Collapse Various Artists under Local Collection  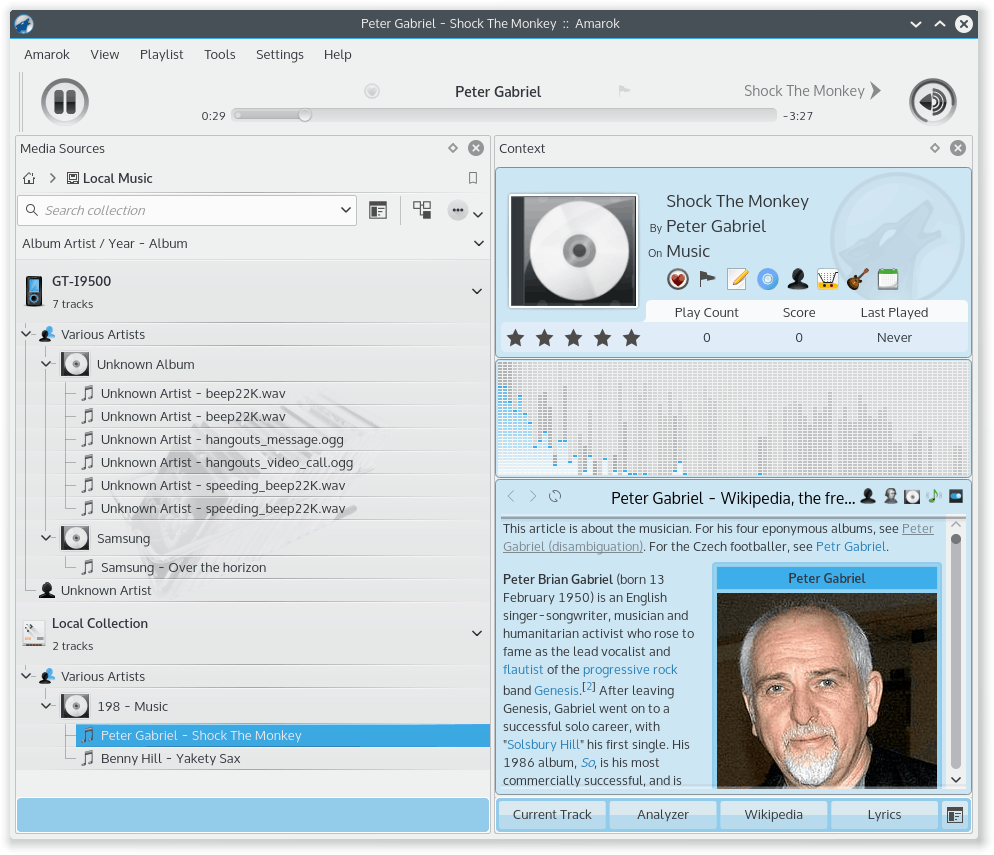tap(26, 676)
